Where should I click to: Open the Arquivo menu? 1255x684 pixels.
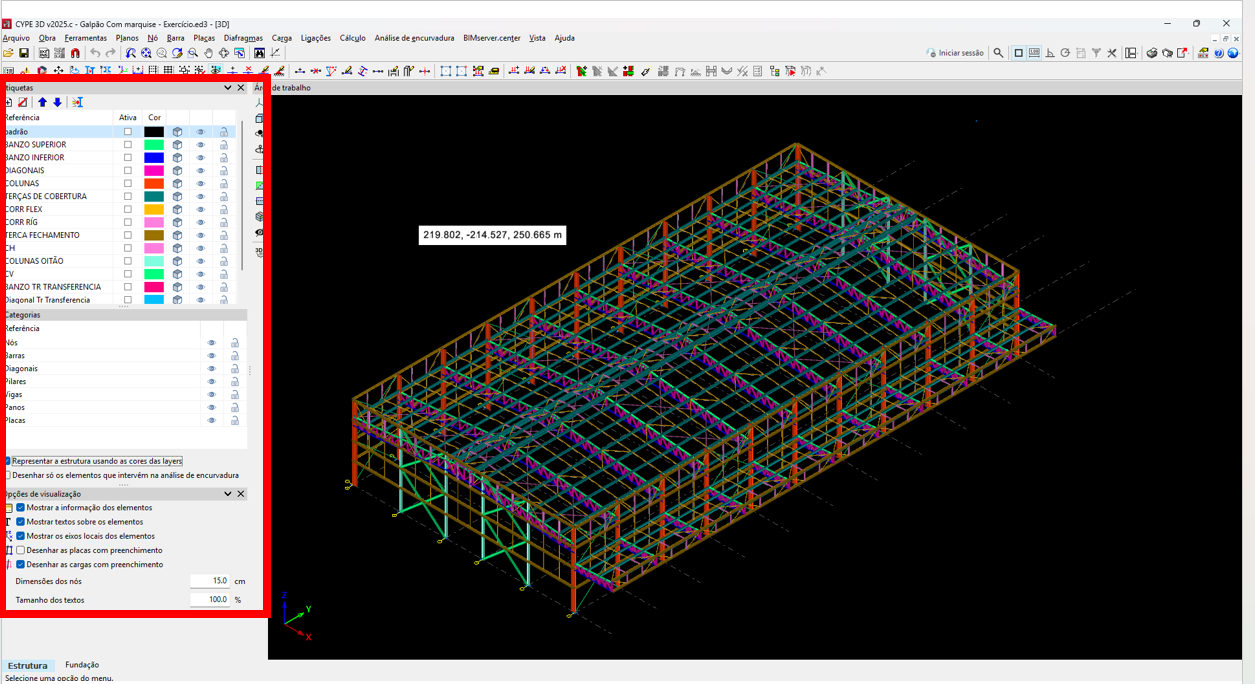(16, 38)
